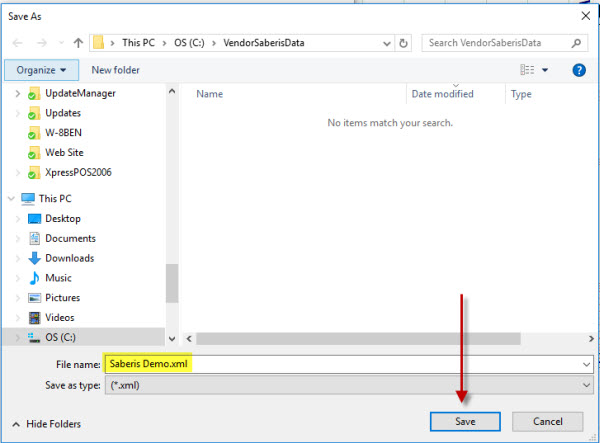Click the New folder button

(x=116, y=70)
